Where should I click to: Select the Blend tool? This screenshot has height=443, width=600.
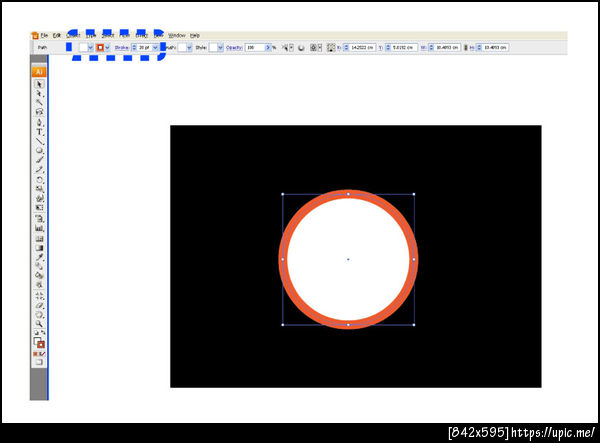coord(39,266)
